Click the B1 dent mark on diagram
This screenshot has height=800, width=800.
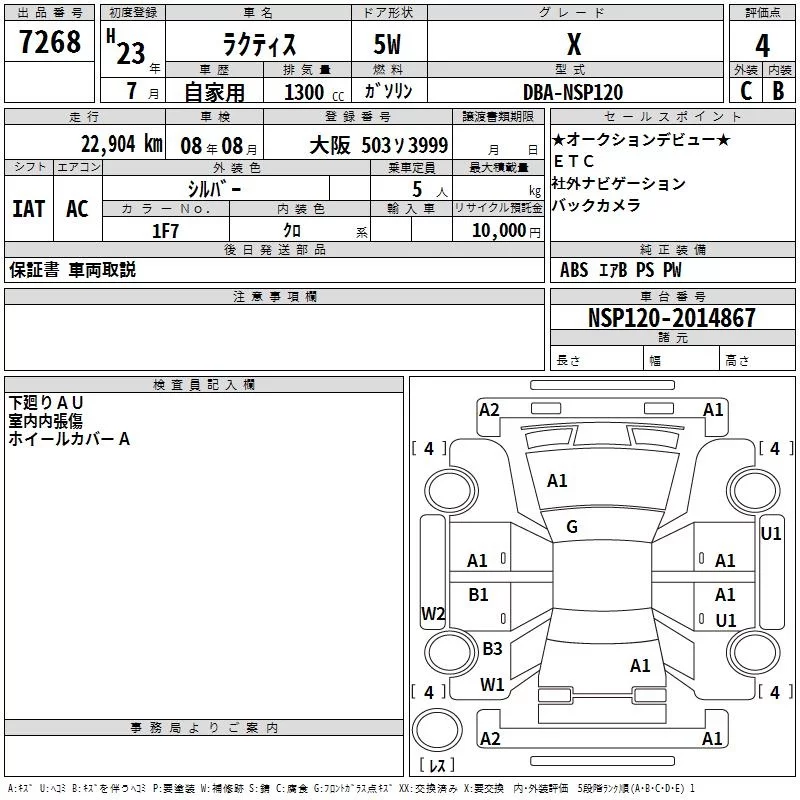coord(478,594)
